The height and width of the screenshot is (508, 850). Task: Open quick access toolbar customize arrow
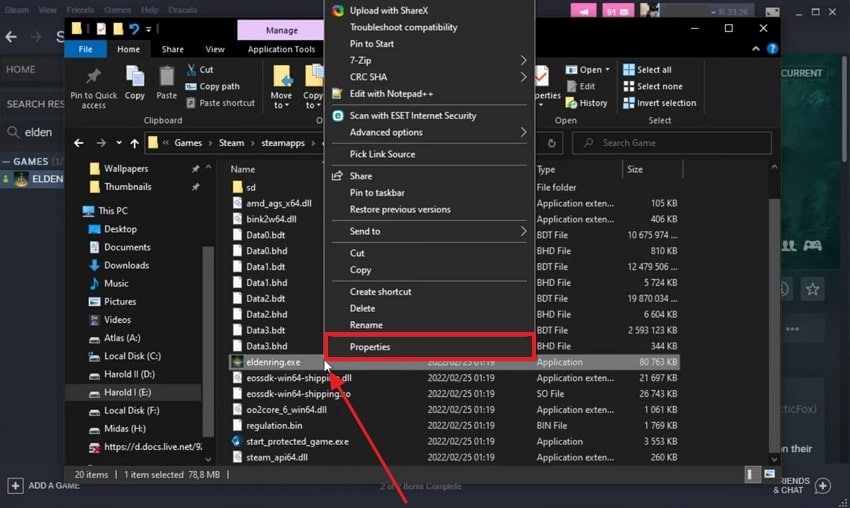click(149, 29)
